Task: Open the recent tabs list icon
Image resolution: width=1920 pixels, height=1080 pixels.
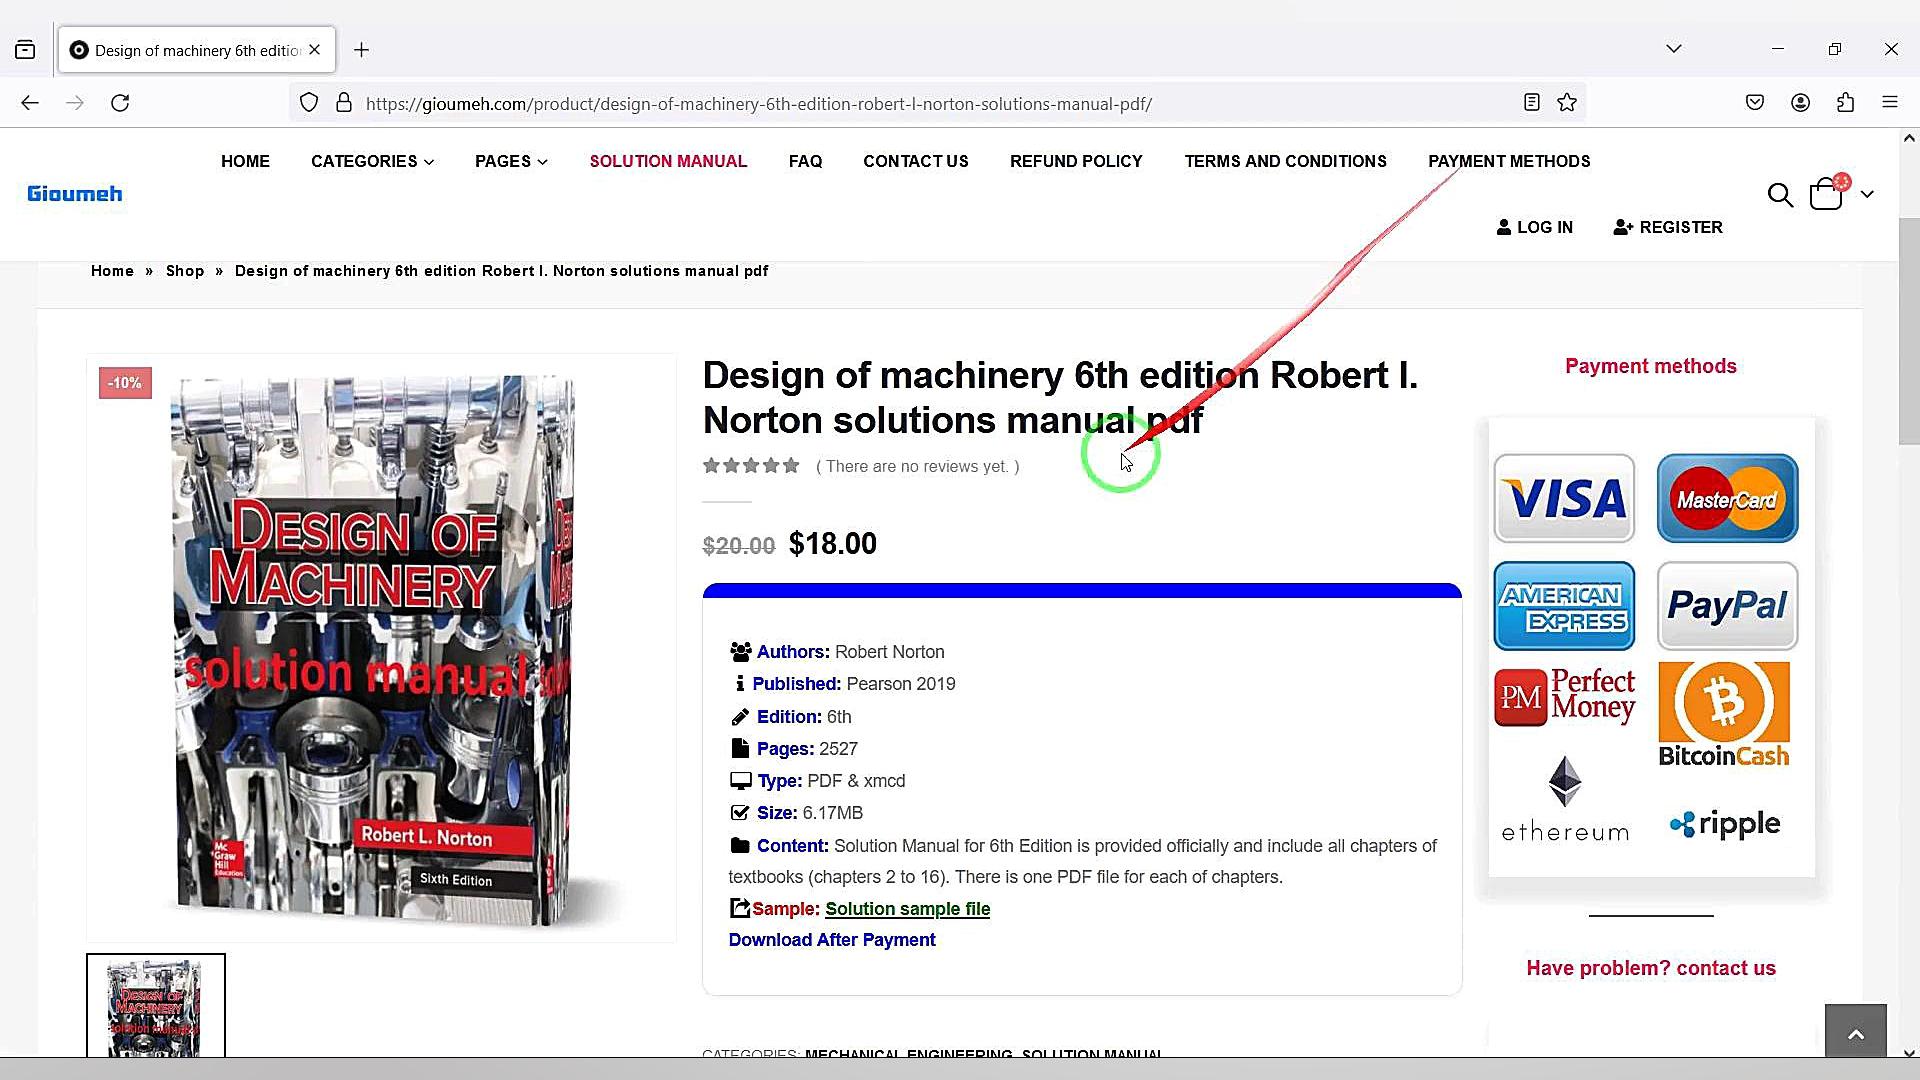Action: (25, 50)
